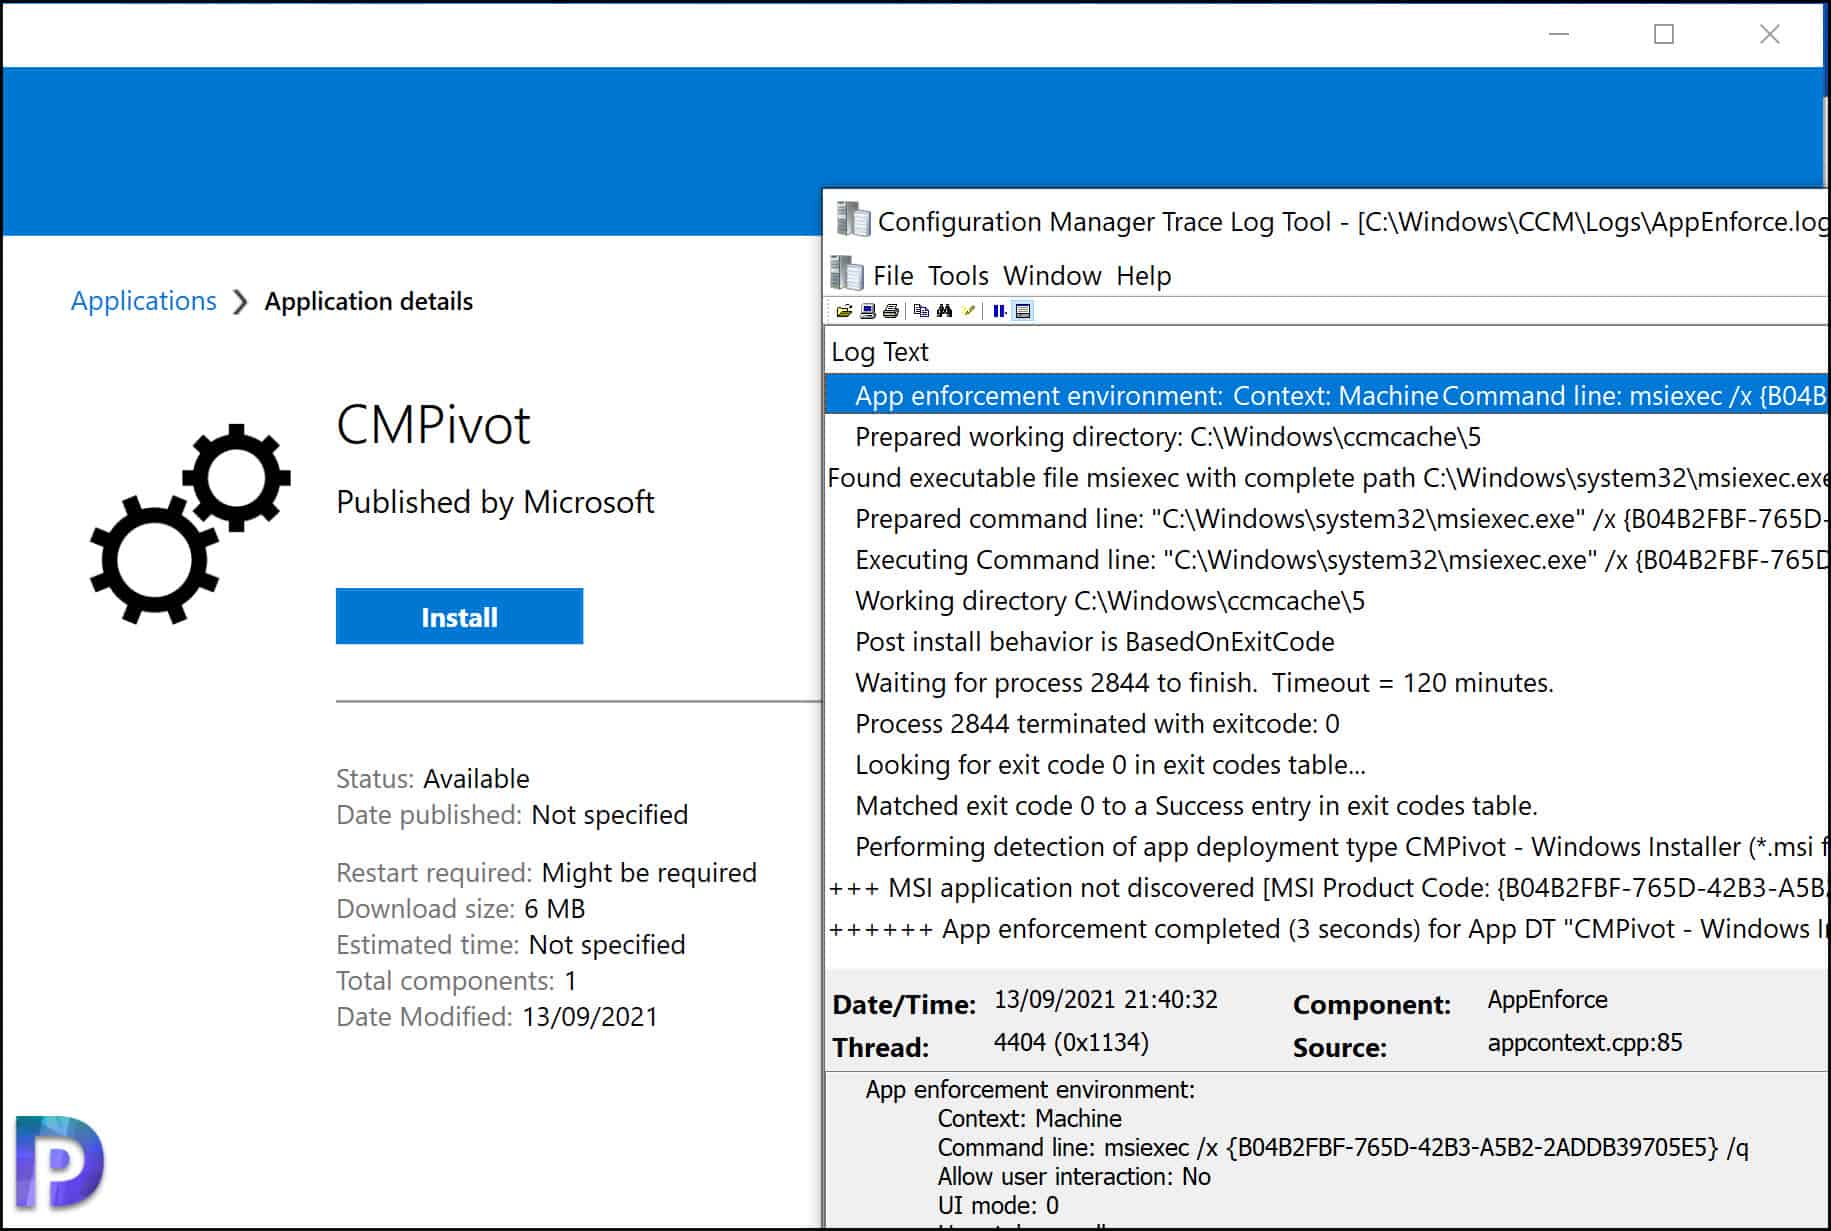Click the icon next to the File menu
This screenshot has height=1231, width=1831.
[x=847, y=274]
